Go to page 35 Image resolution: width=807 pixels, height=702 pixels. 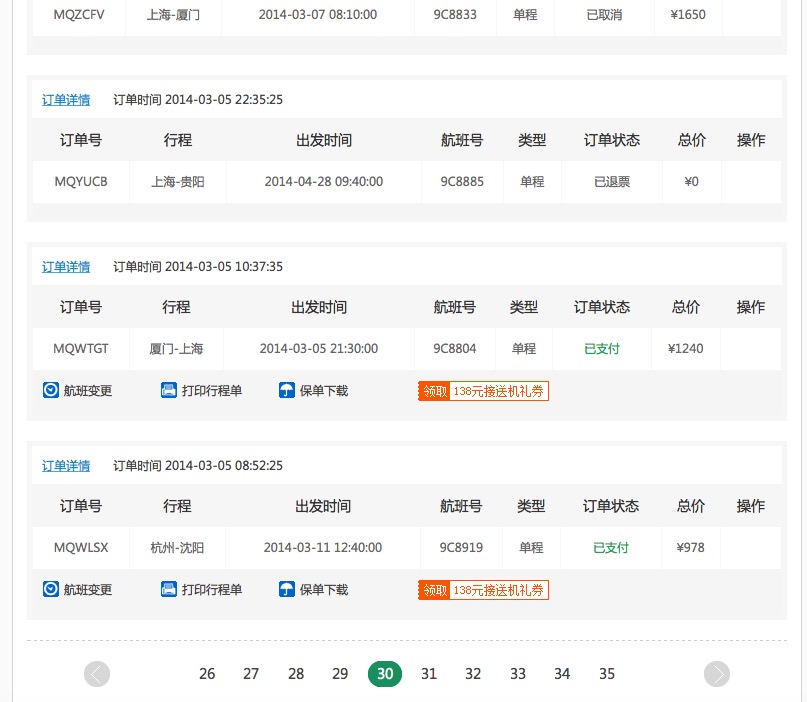click(607, 674)
